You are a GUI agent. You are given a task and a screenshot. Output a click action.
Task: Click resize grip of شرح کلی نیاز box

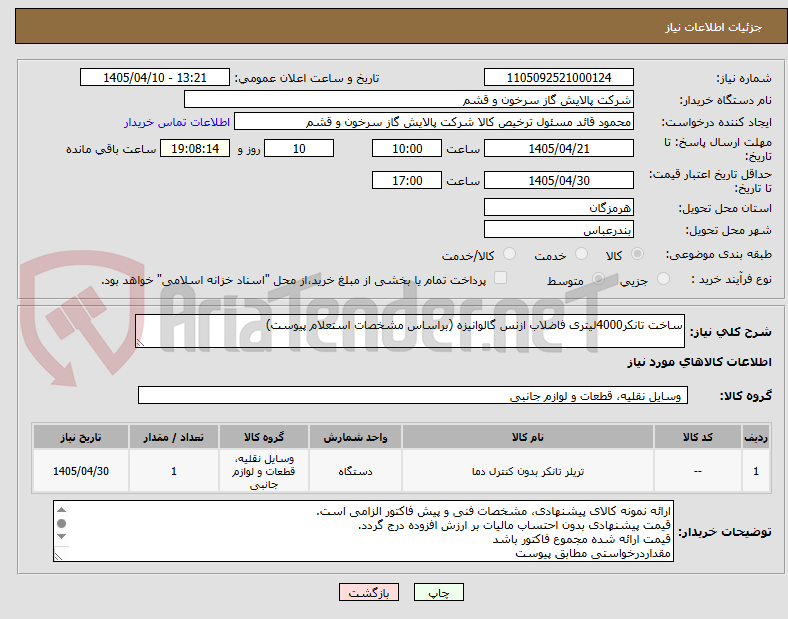click(140, 343)
